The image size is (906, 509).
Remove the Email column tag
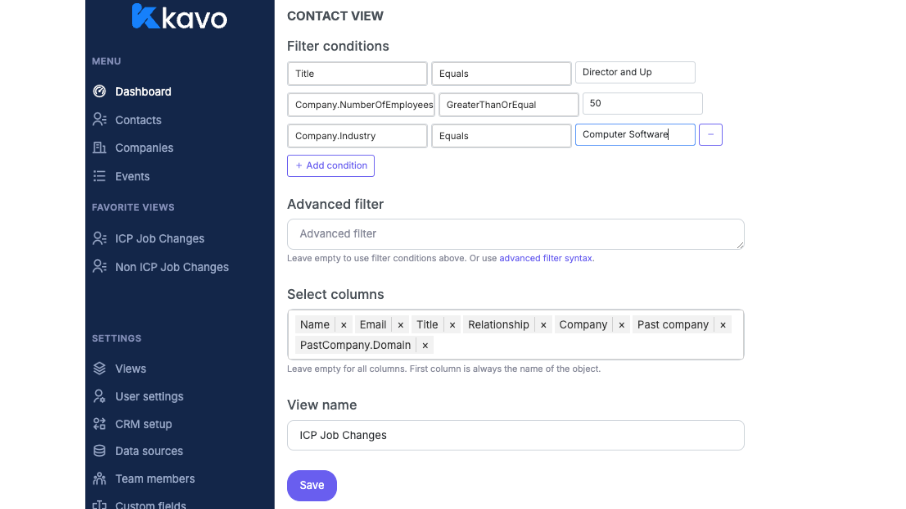pyautogui.click(x=400, y=325)
